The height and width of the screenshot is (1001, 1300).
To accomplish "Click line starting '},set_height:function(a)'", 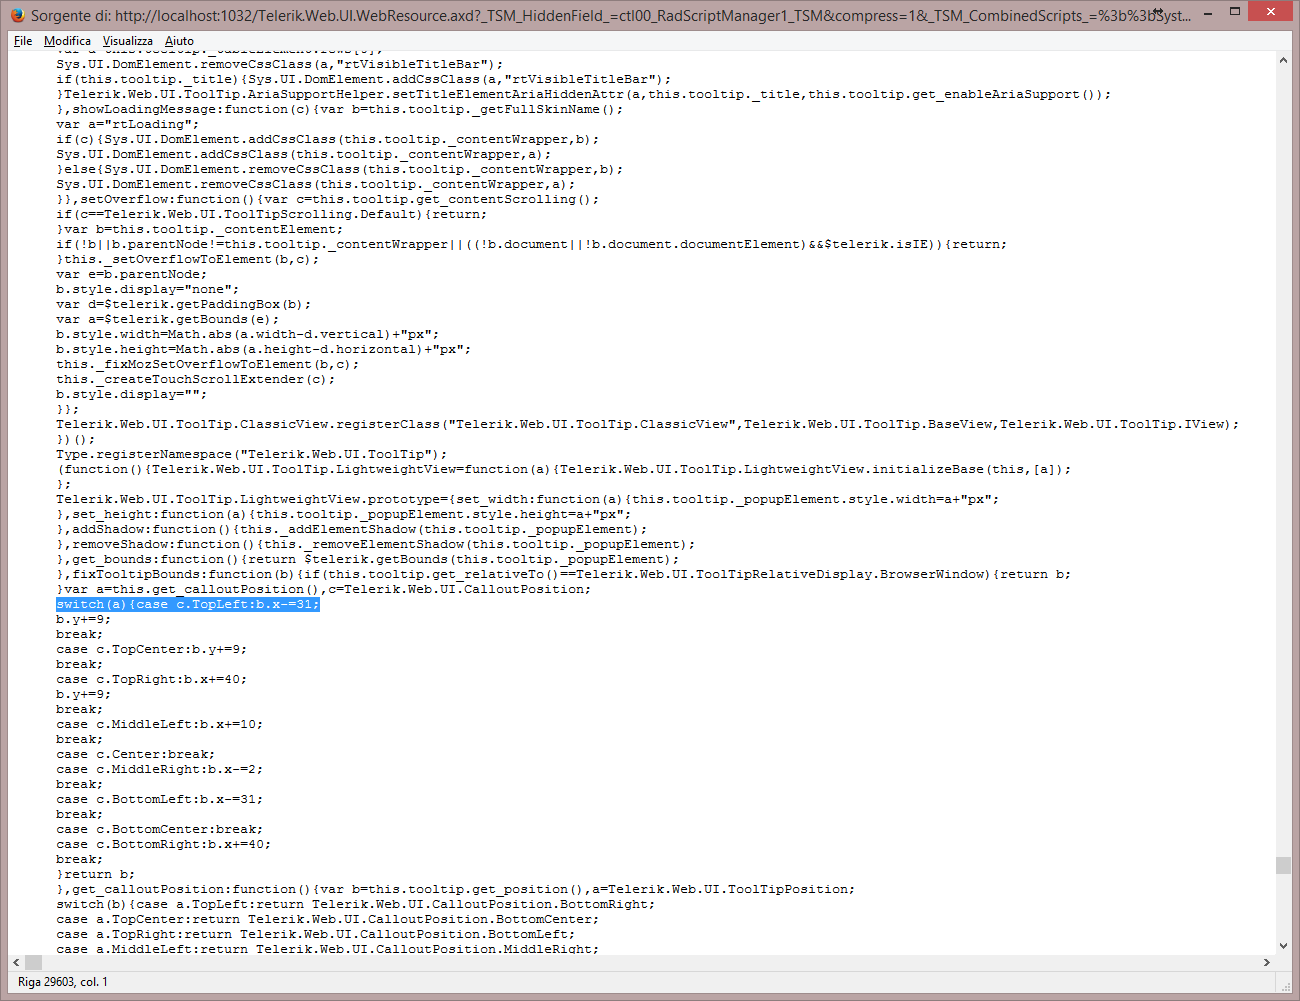I will 343,515.
